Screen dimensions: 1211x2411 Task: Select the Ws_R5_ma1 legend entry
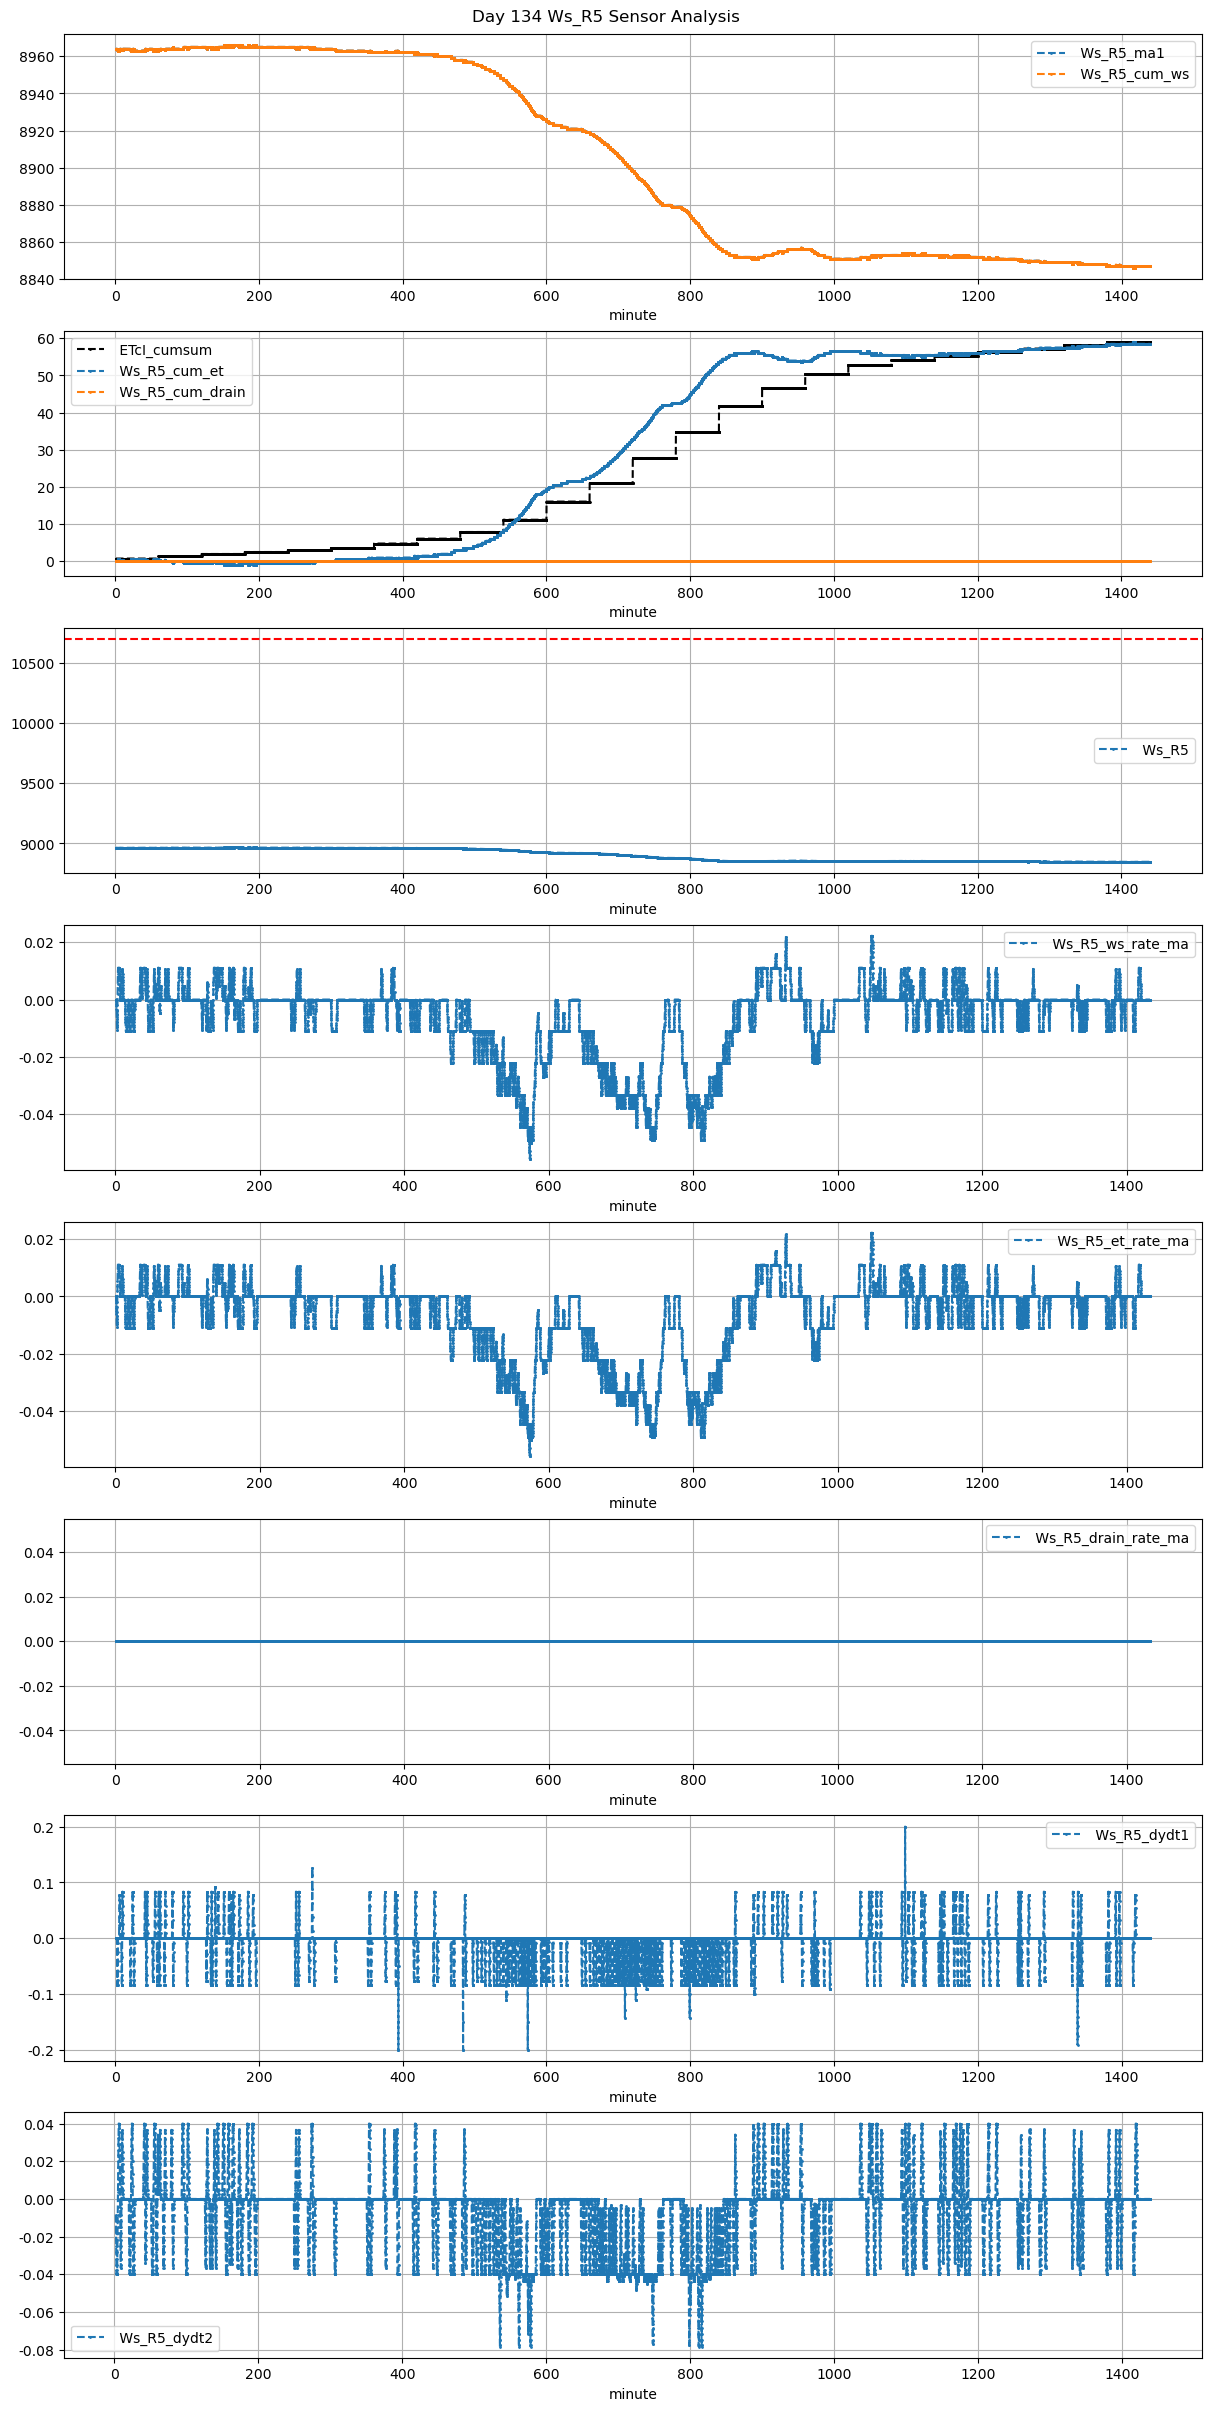1121,53
